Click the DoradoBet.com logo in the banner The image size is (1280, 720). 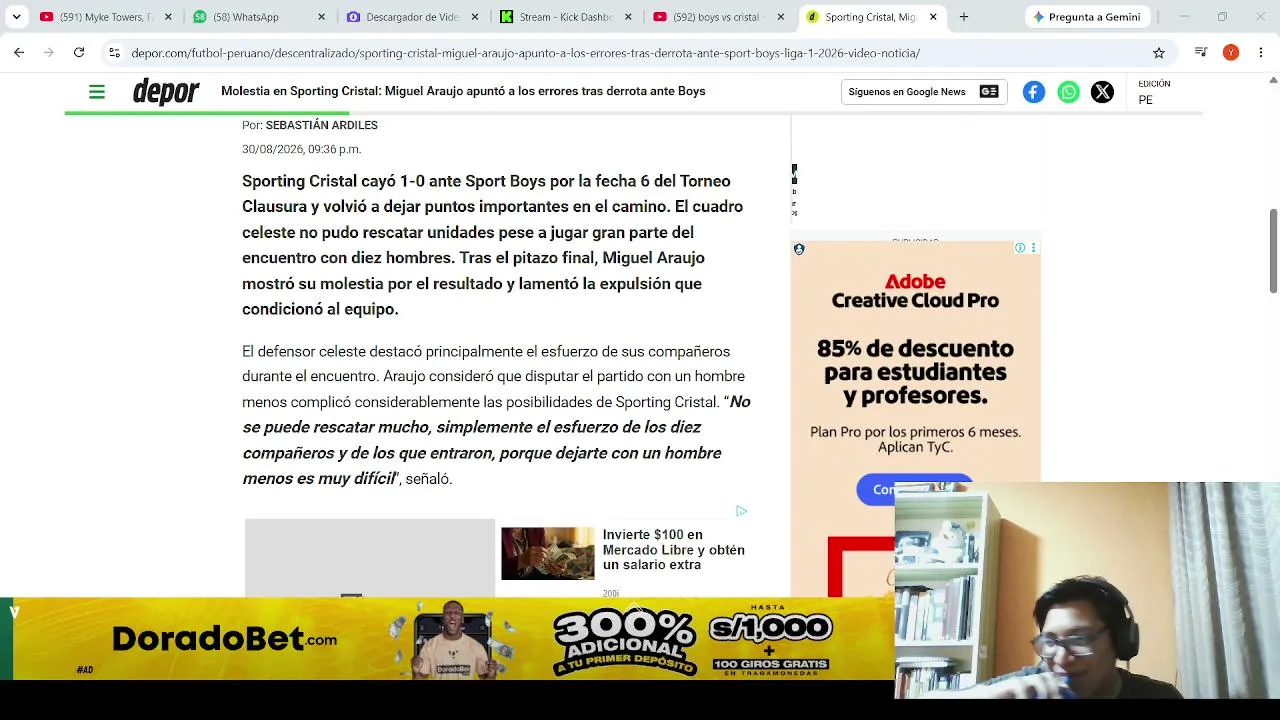224,639
